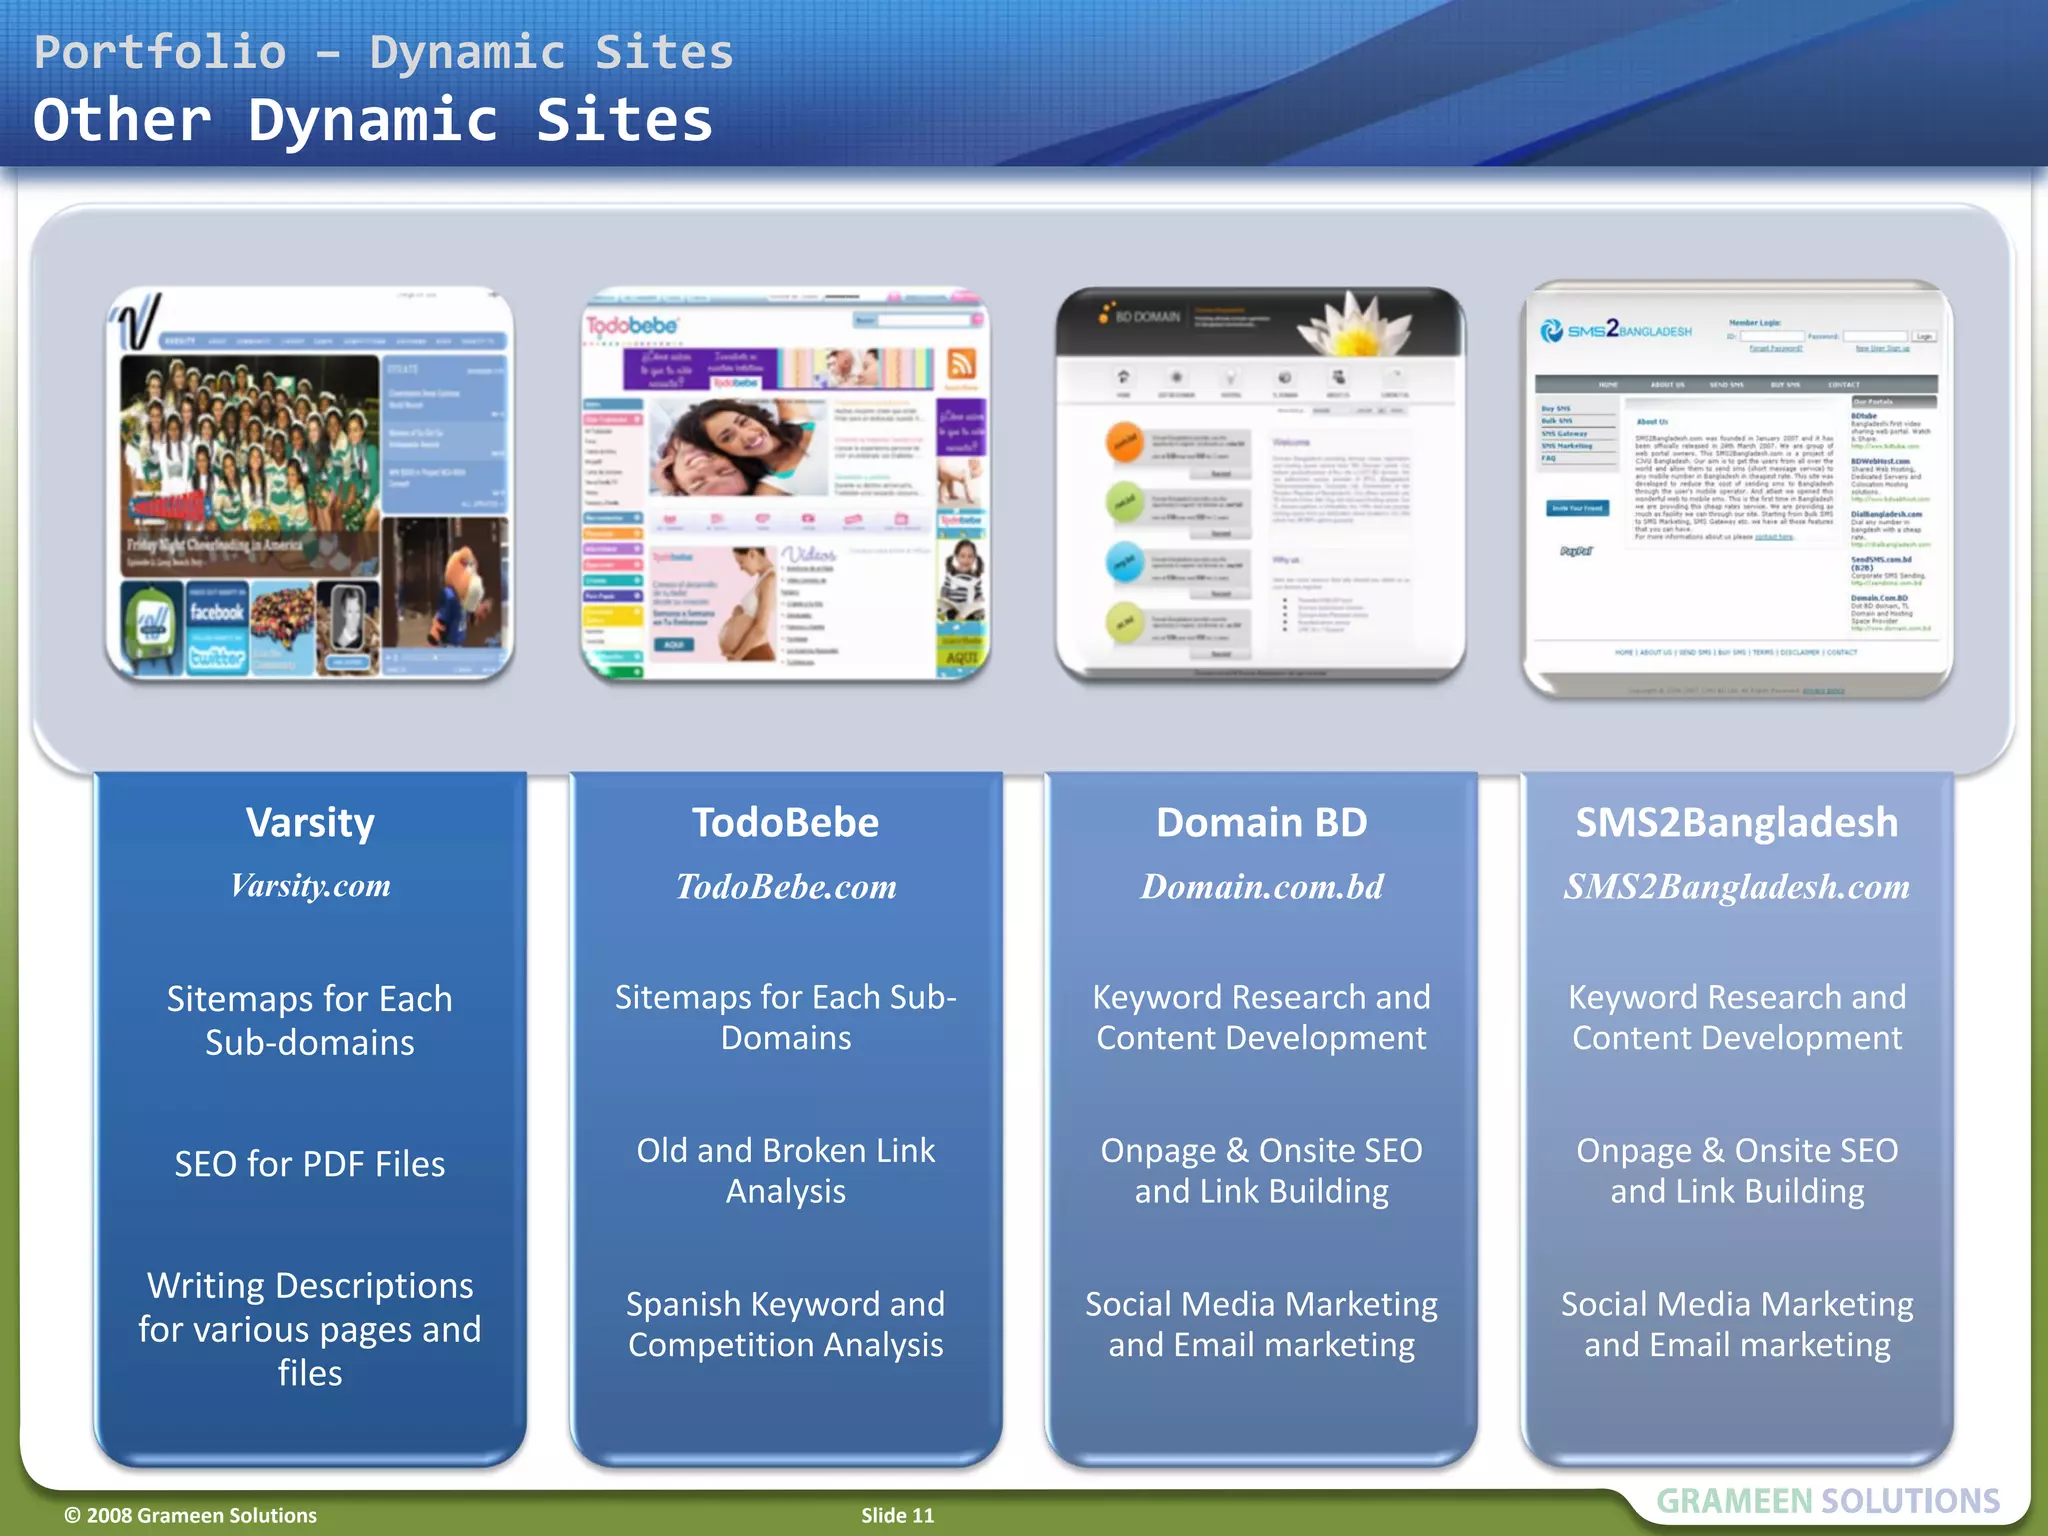
Task: Select the Varsity column heading
Action: 310,823
